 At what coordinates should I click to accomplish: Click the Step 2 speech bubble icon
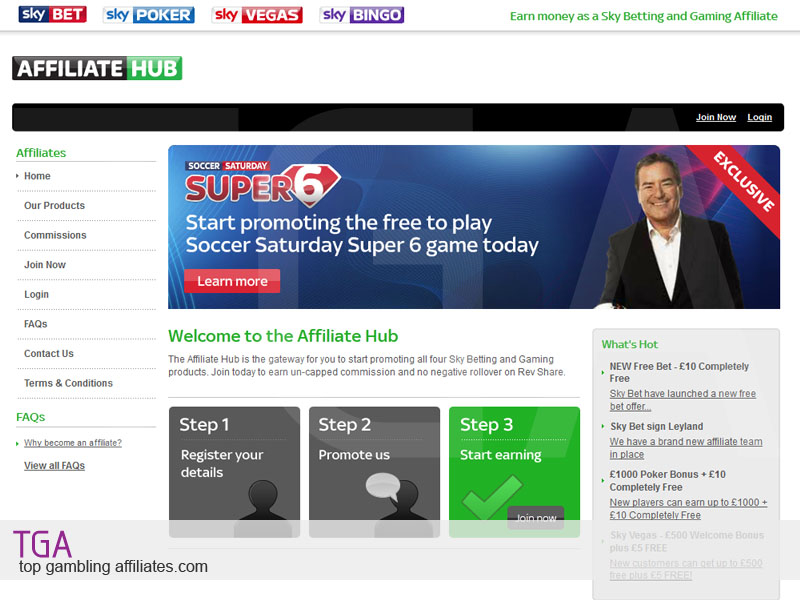[383, 486]
